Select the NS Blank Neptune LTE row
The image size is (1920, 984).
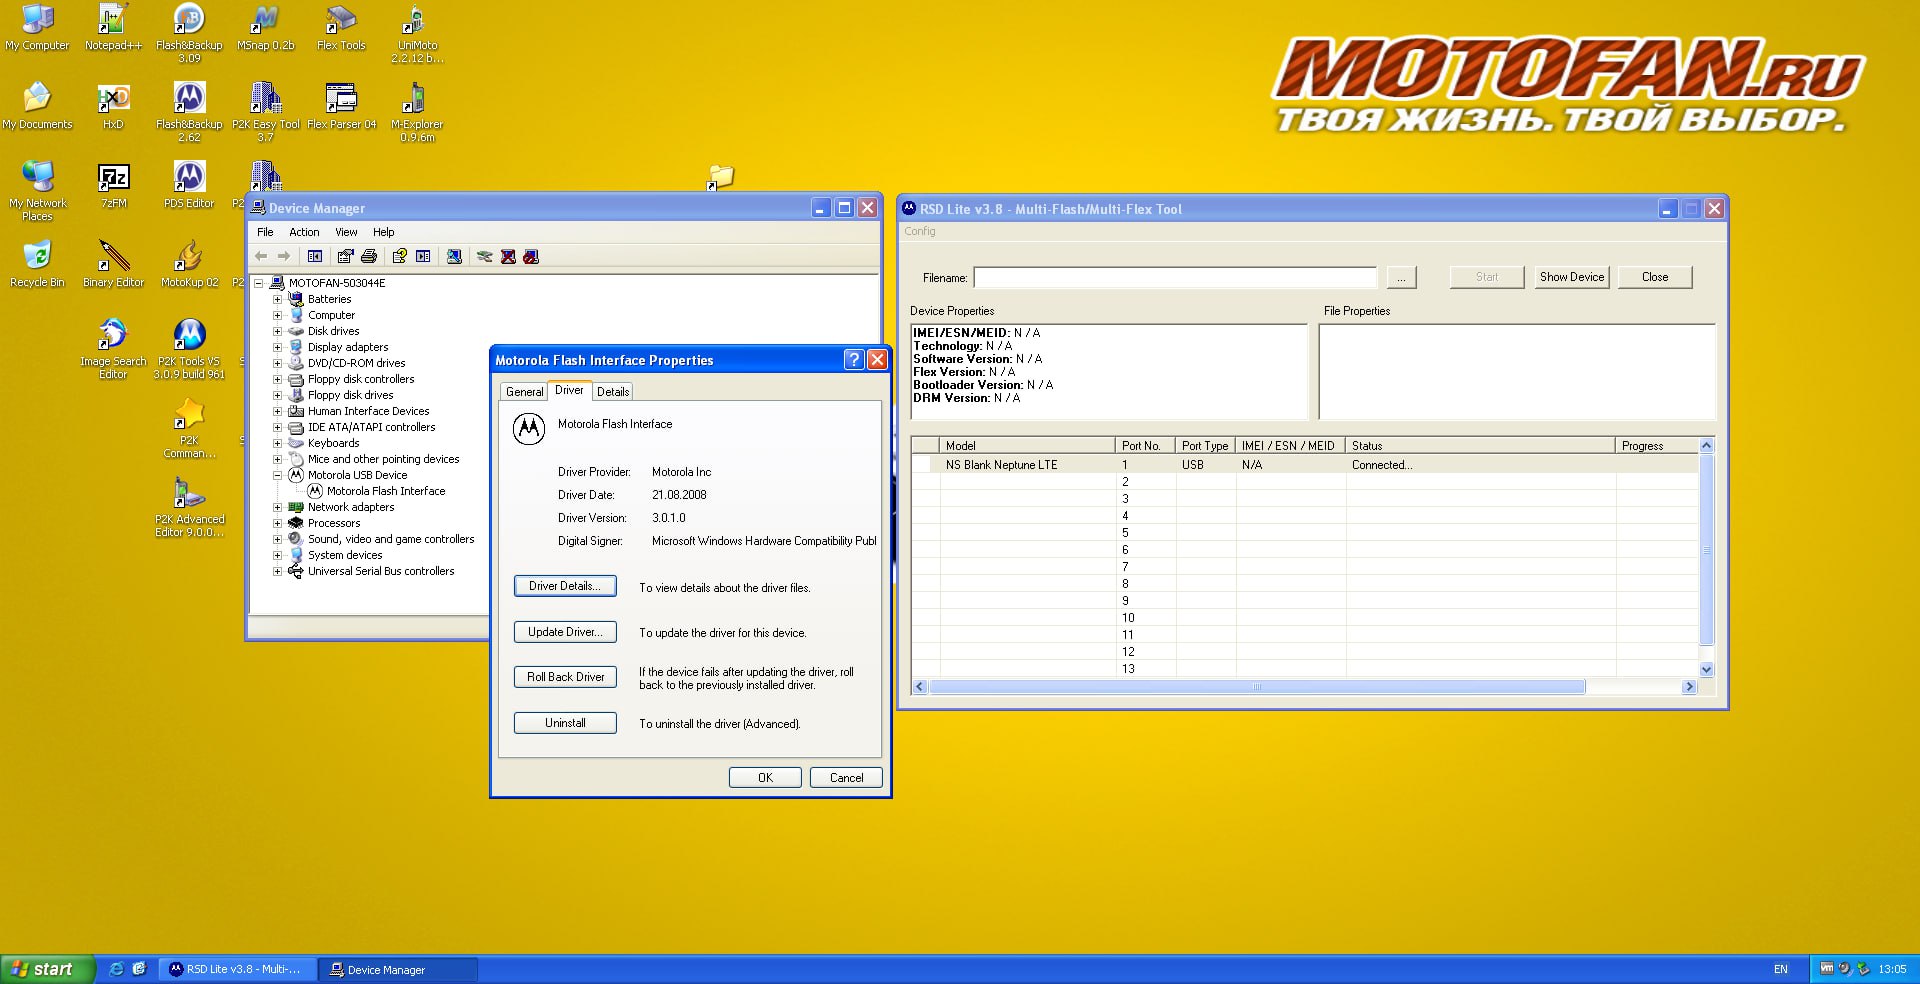click(x=1305, y=465)
